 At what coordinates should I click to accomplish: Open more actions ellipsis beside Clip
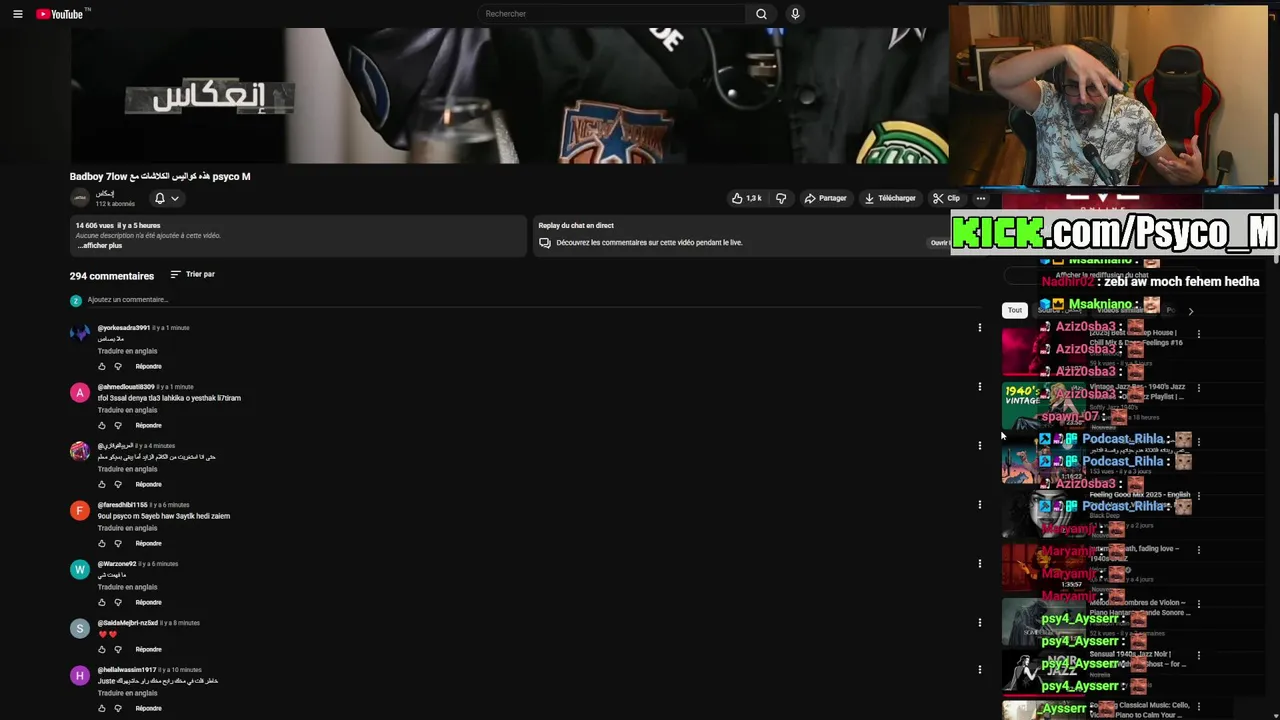[980, 198]
